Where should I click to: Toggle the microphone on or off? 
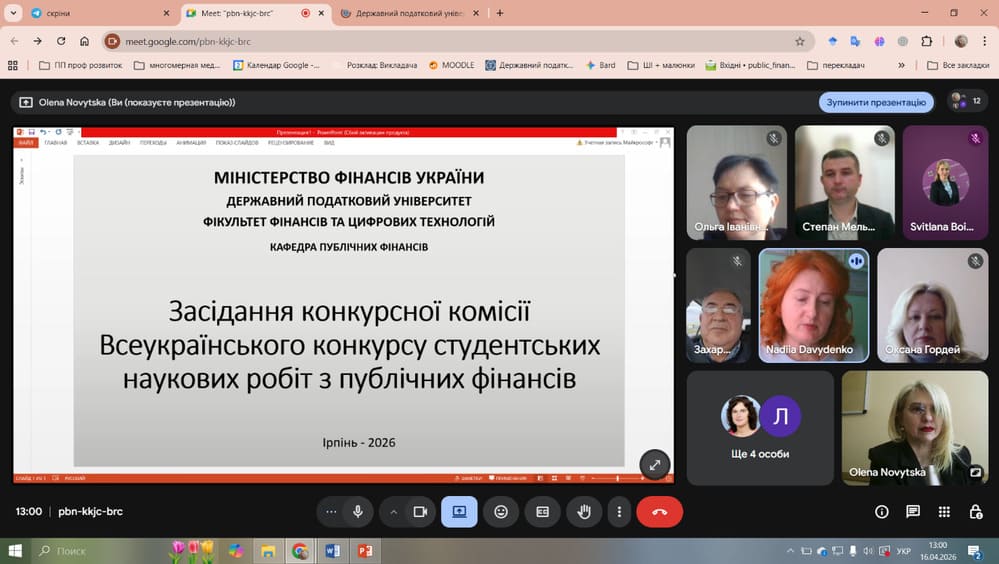tap(357, 511)
